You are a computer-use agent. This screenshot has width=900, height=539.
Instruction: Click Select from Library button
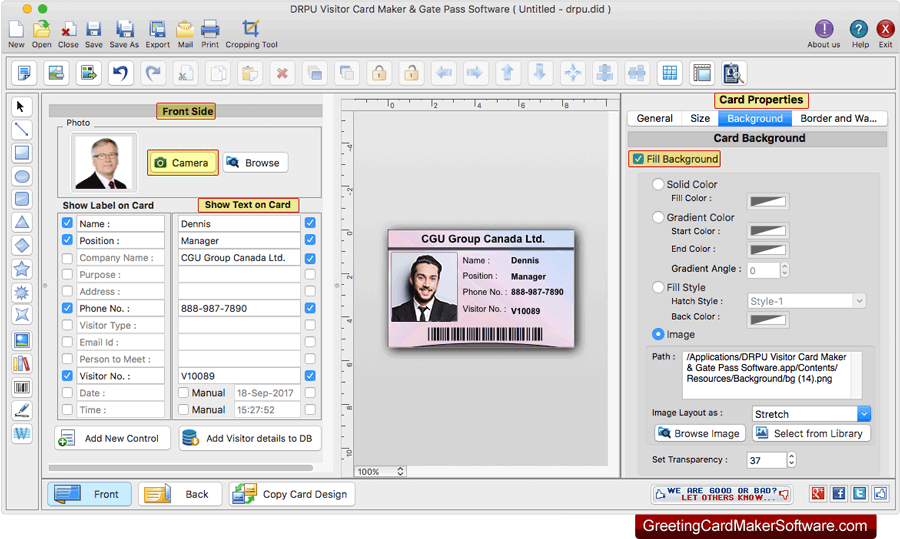811,433
